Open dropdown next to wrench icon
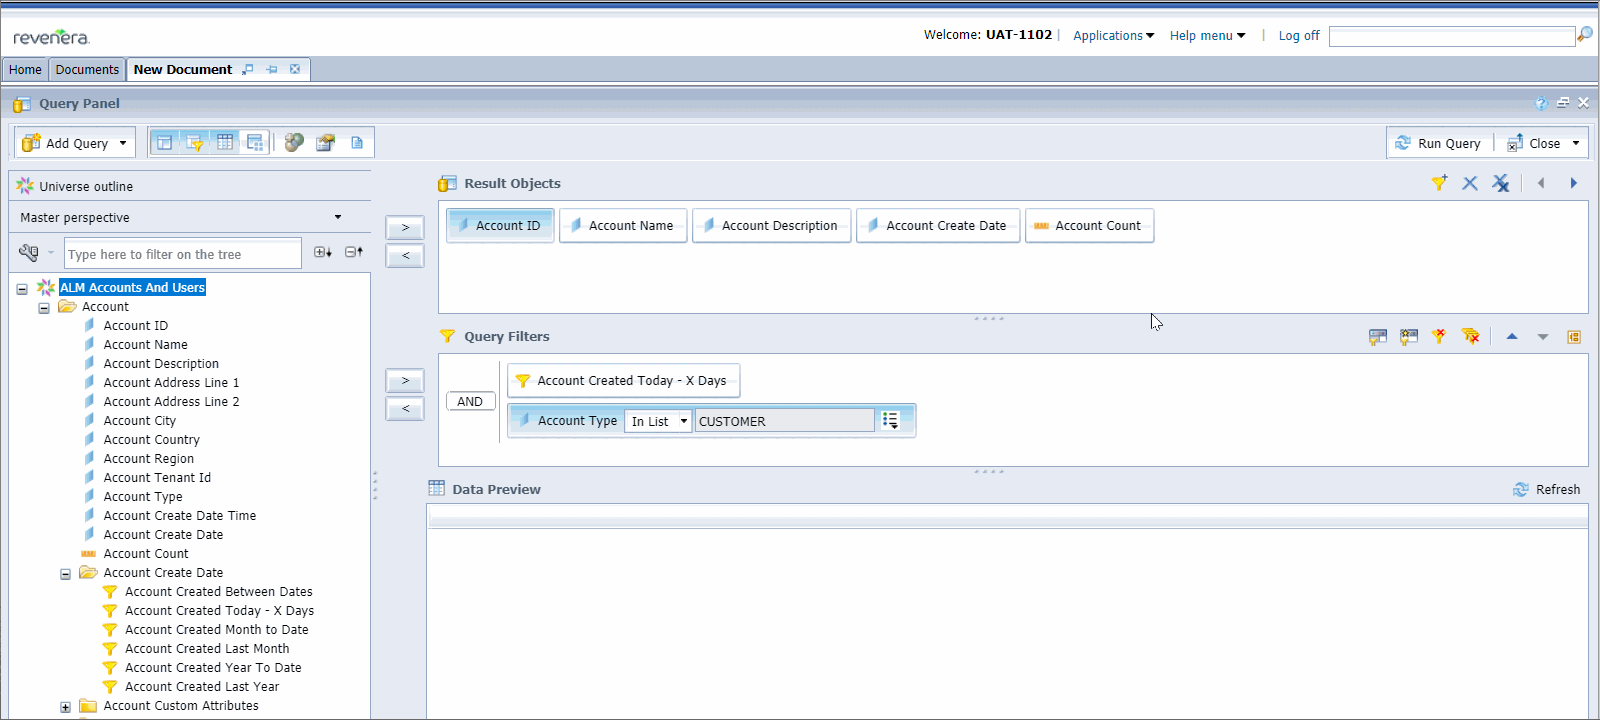 (x=51, y=253)
